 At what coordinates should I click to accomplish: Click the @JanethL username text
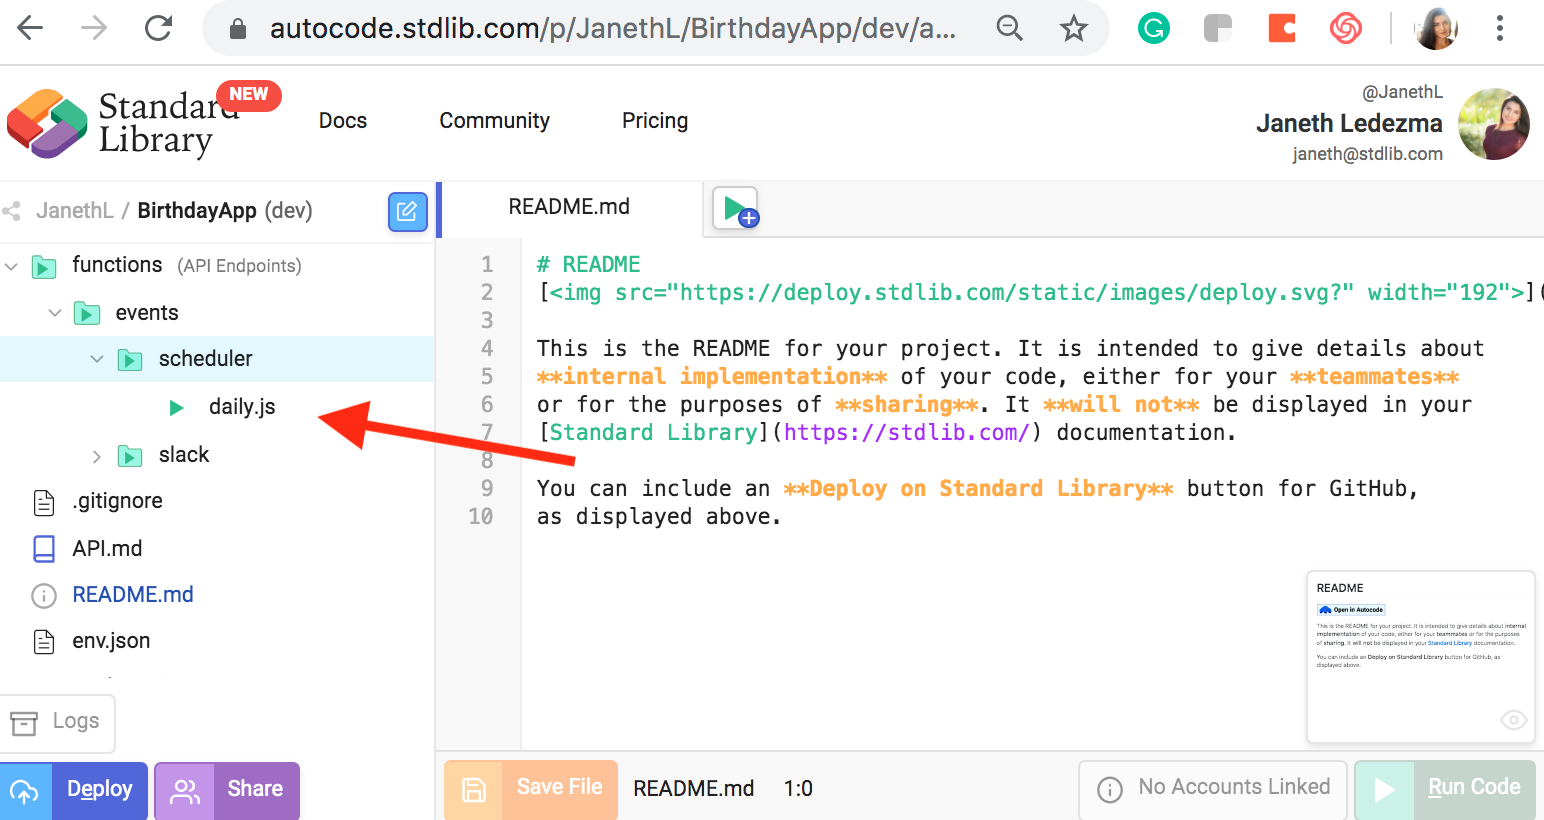coord(1402,92)
